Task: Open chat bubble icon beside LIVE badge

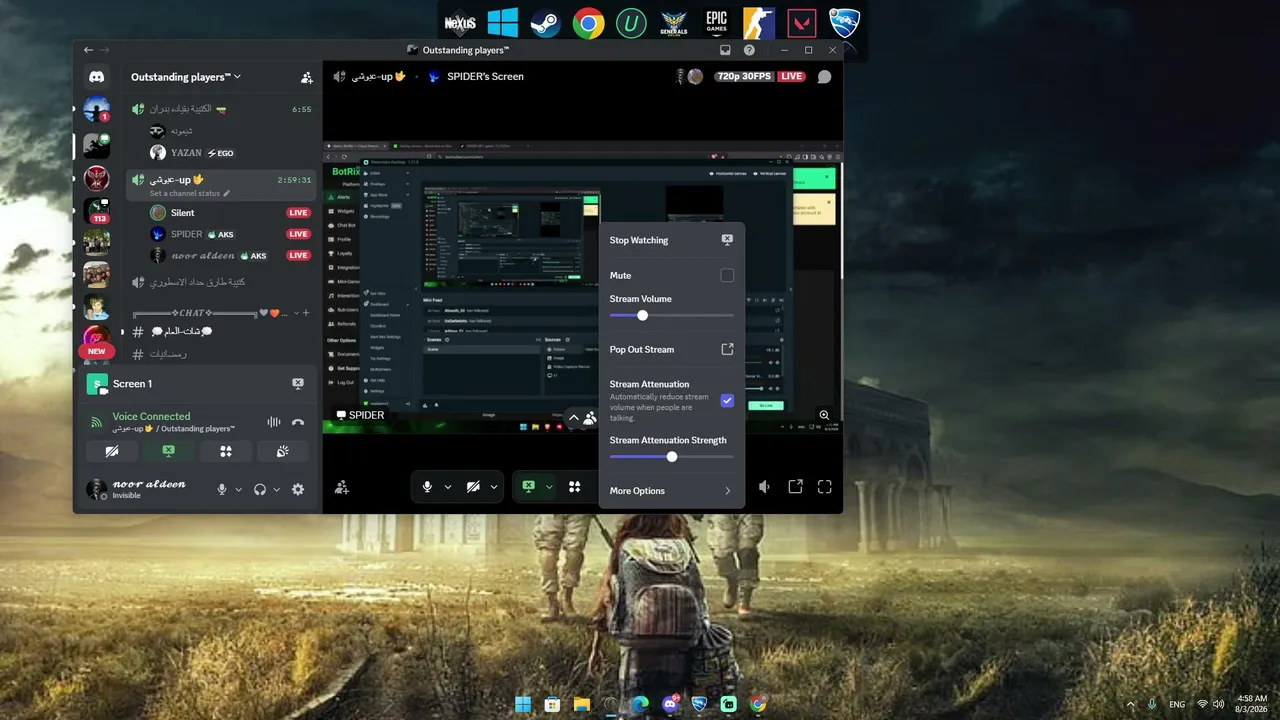Action: click(x=824, y=77)
